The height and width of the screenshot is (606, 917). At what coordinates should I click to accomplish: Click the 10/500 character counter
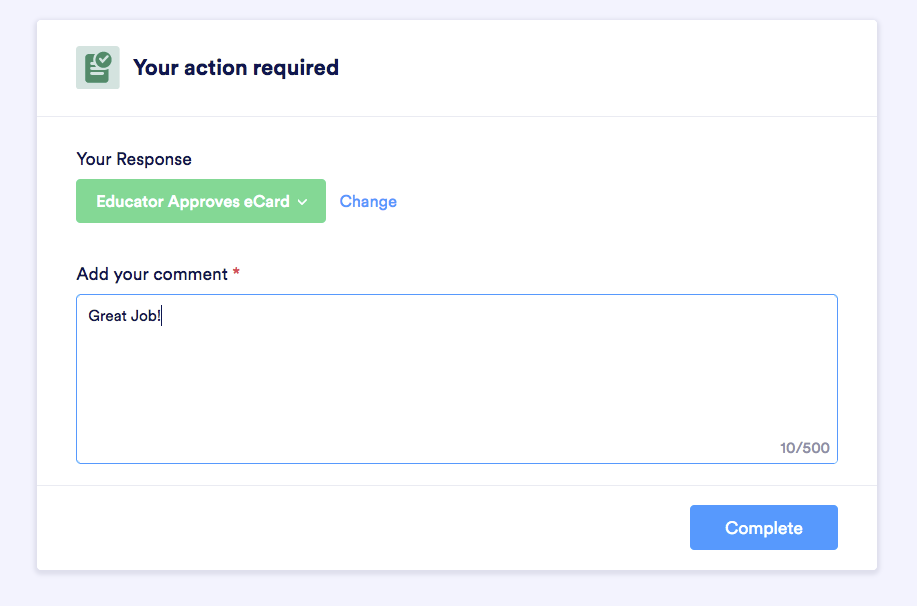click(804, 448)
